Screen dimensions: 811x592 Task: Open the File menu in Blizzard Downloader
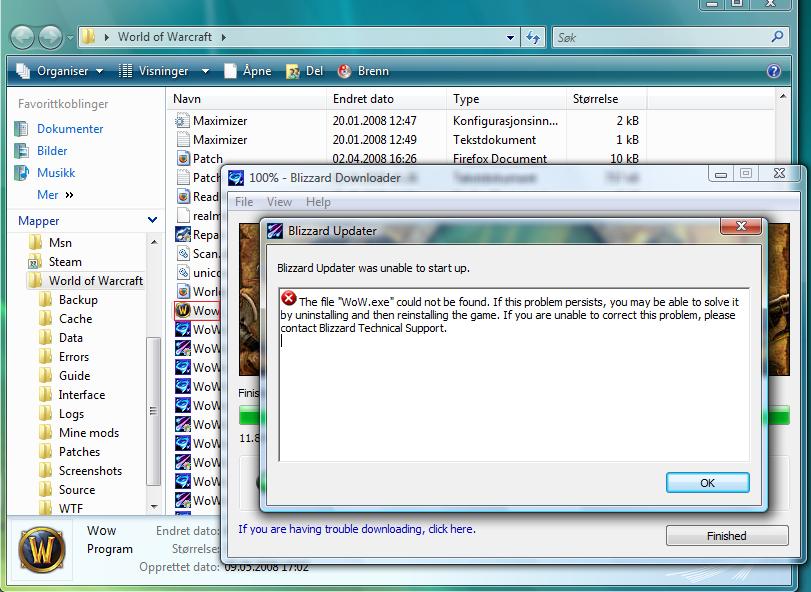click(244, 202)
